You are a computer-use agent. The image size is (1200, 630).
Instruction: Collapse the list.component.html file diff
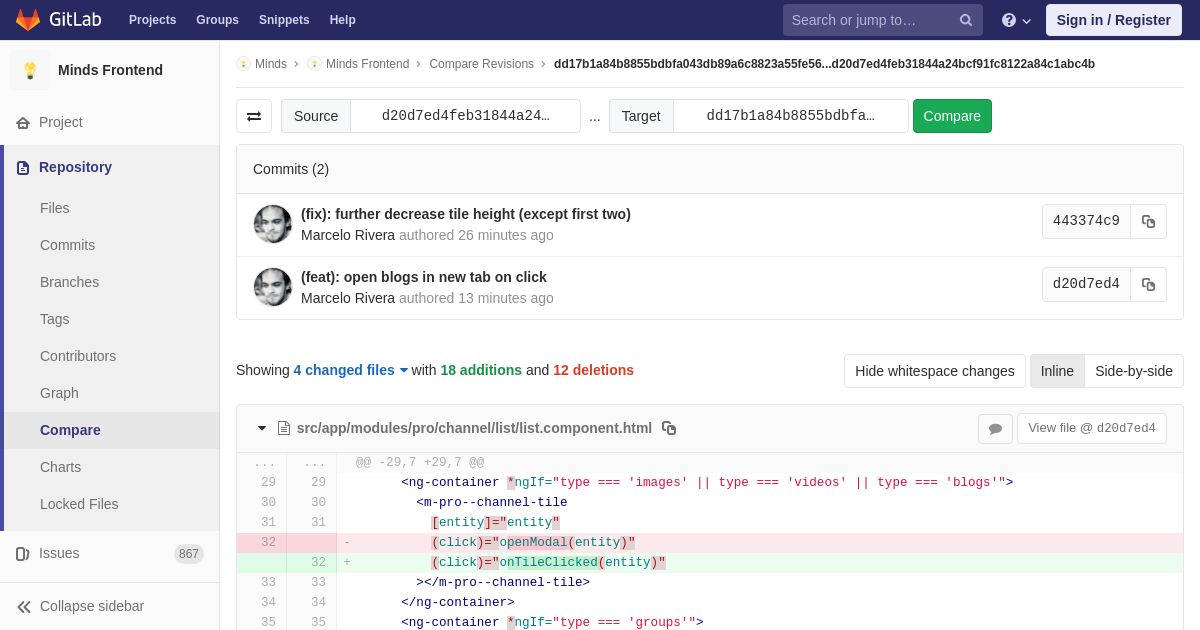tap(262, 428)
